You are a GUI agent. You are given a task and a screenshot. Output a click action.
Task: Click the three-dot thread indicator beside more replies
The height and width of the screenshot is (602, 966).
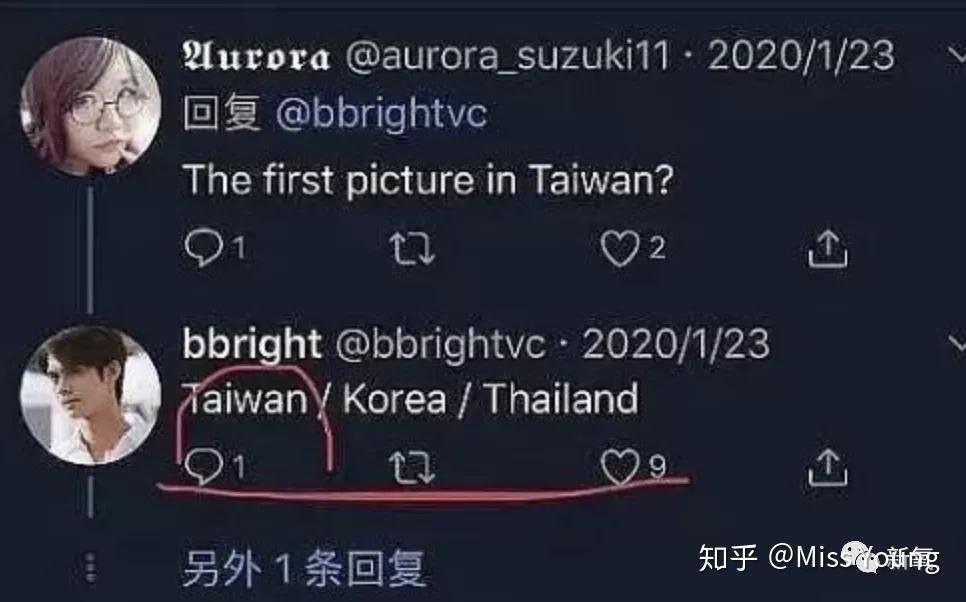91,567
